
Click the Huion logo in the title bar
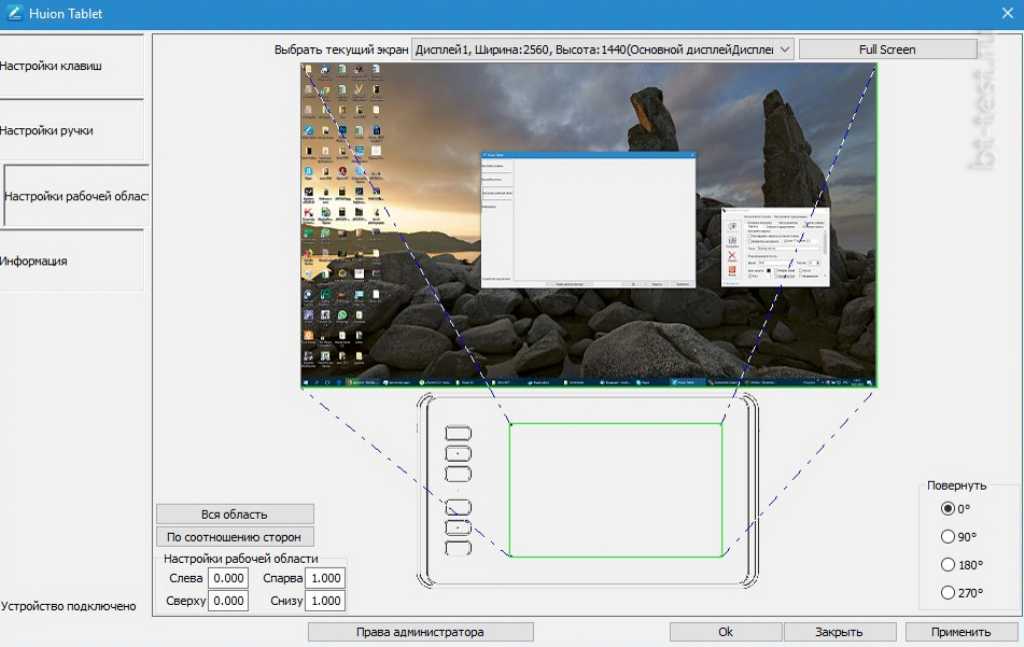pyautogui.click(x=14, y=13)
